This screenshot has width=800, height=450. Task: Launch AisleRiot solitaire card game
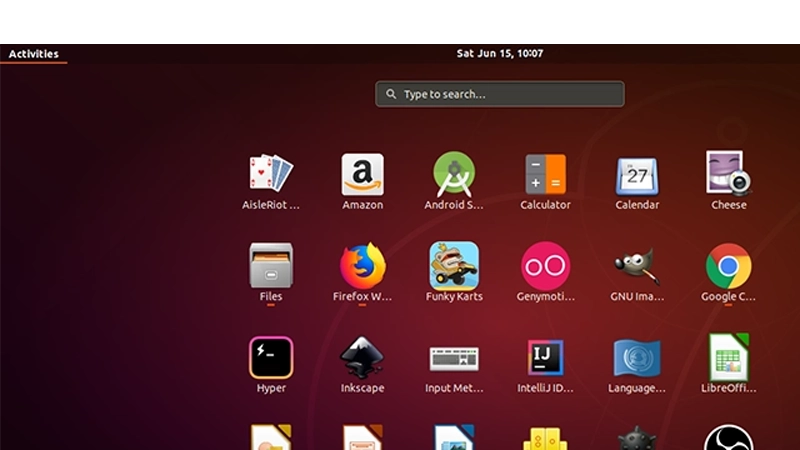point(271,181)
